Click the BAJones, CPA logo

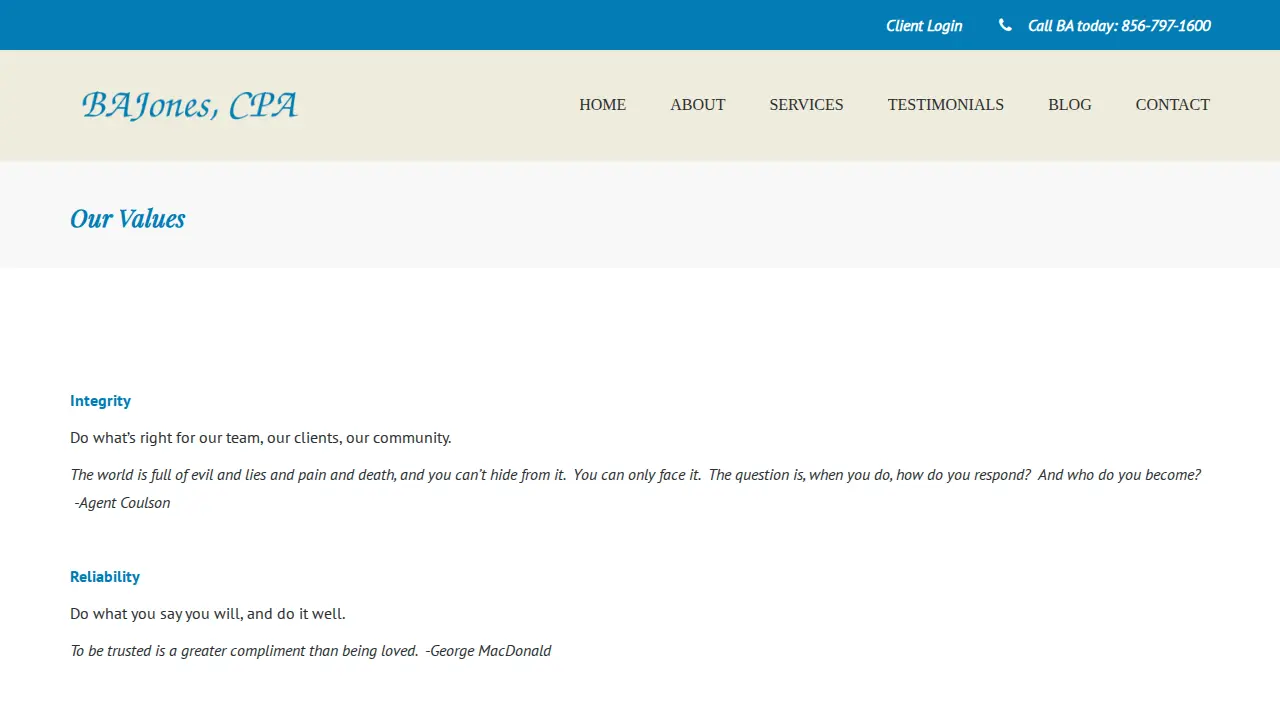[x=190, y=105]
